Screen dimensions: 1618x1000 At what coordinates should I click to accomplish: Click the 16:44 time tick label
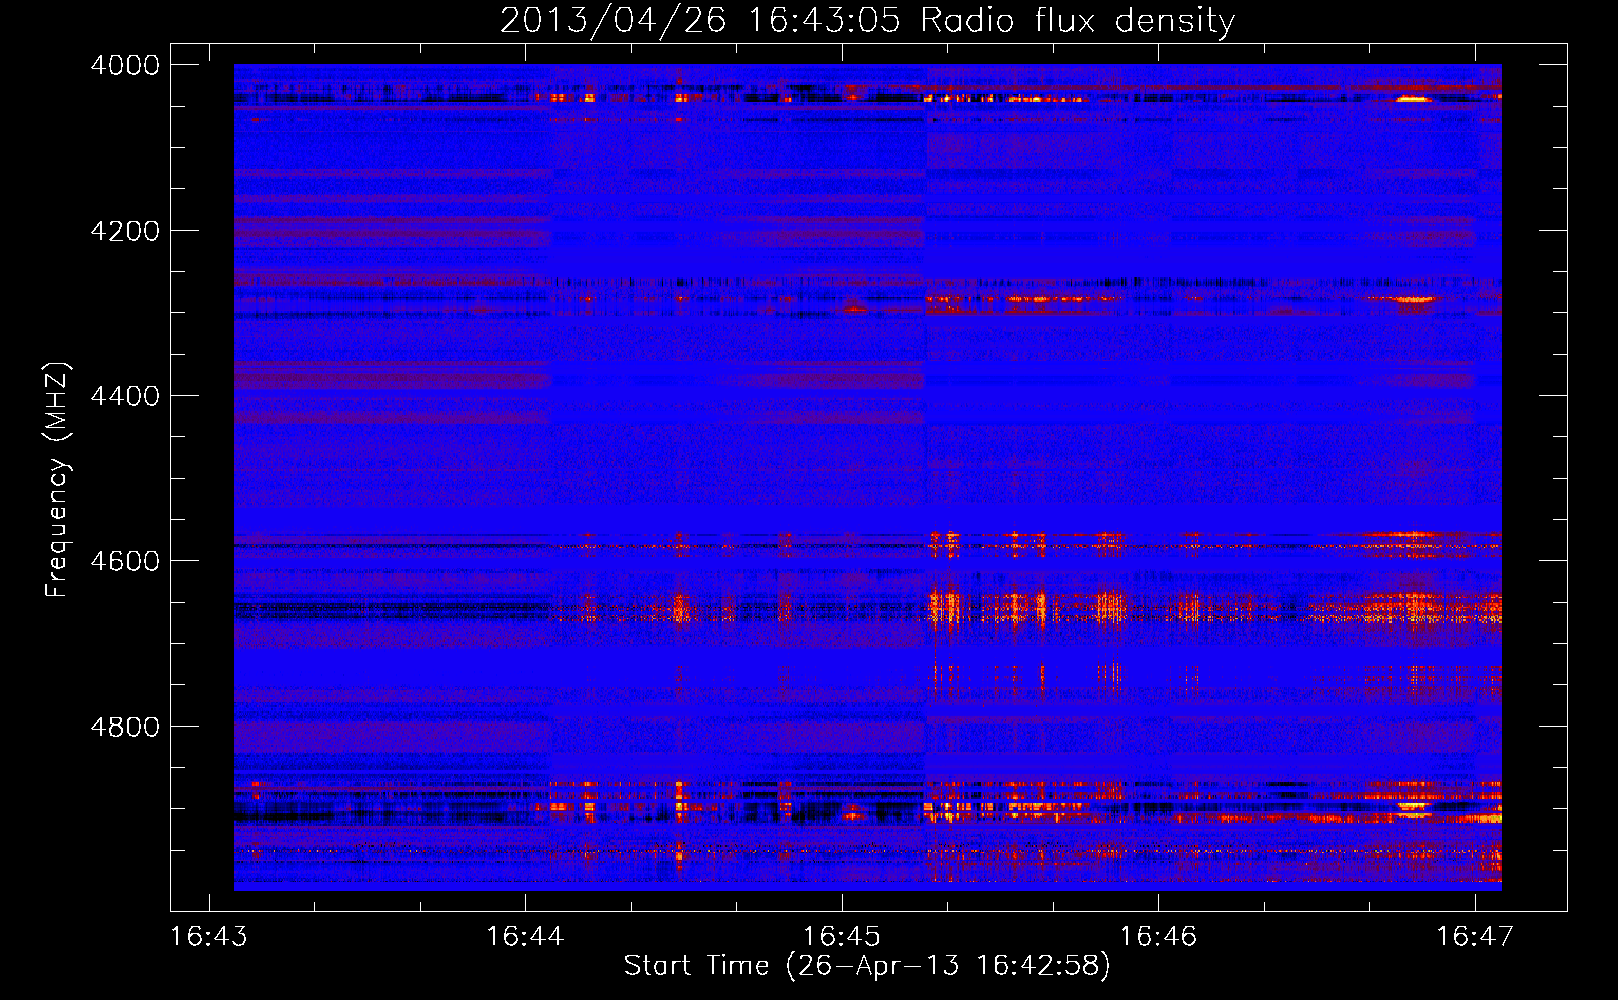(525, 936)
